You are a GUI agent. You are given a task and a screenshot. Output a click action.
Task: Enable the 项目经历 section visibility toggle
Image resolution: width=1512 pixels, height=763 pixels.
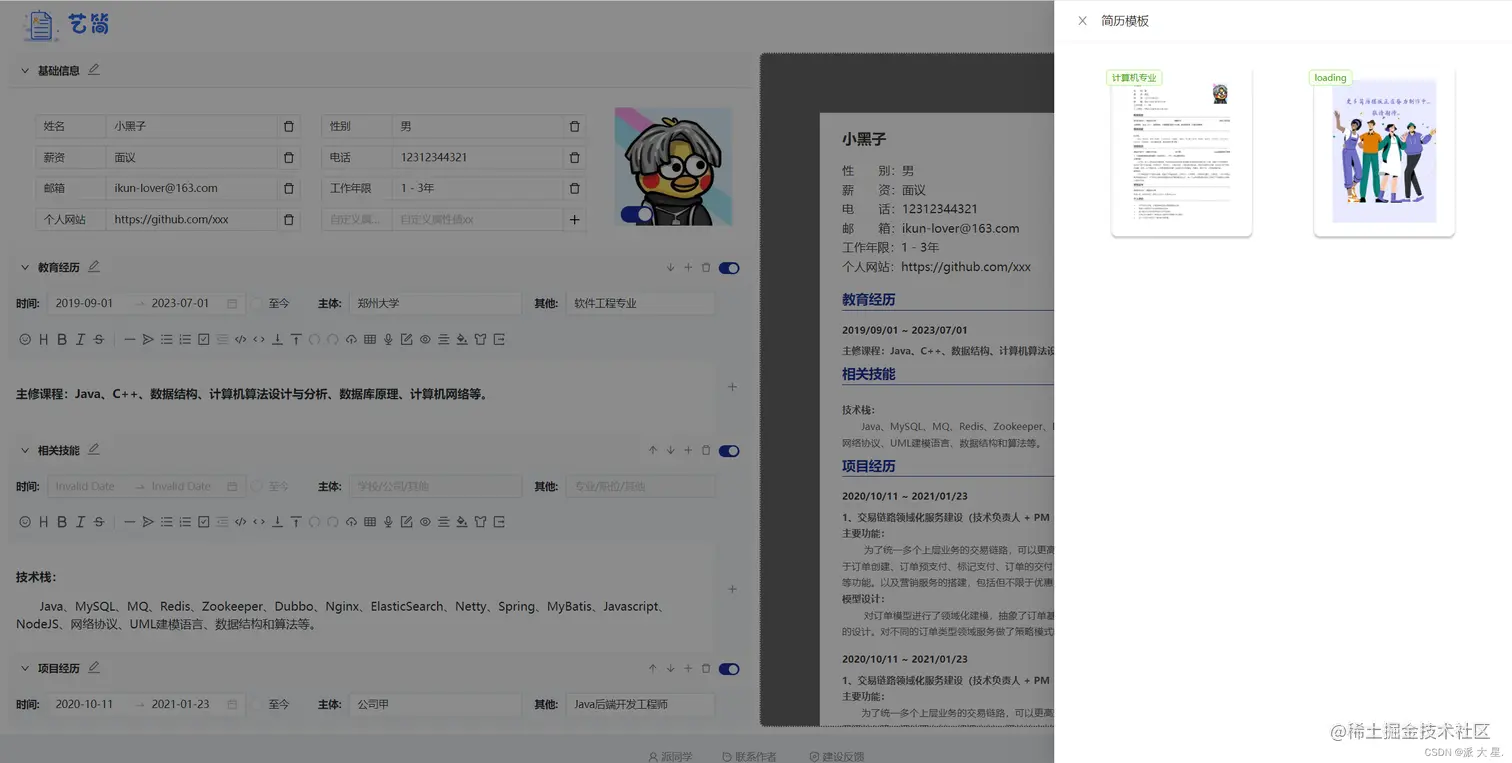pos(728,668)
